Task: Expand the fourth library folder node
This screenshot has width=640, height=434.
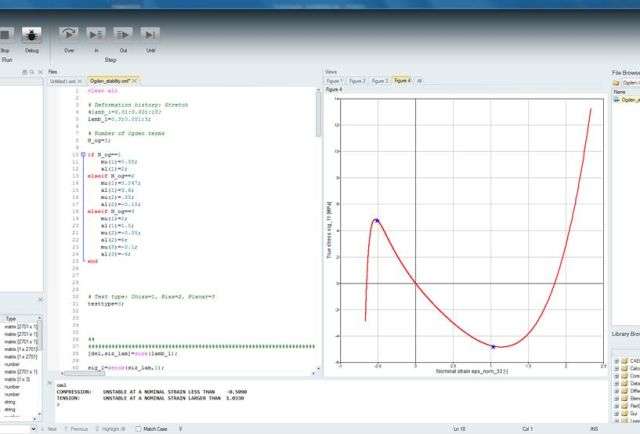Action: click(x=617, y=383)
